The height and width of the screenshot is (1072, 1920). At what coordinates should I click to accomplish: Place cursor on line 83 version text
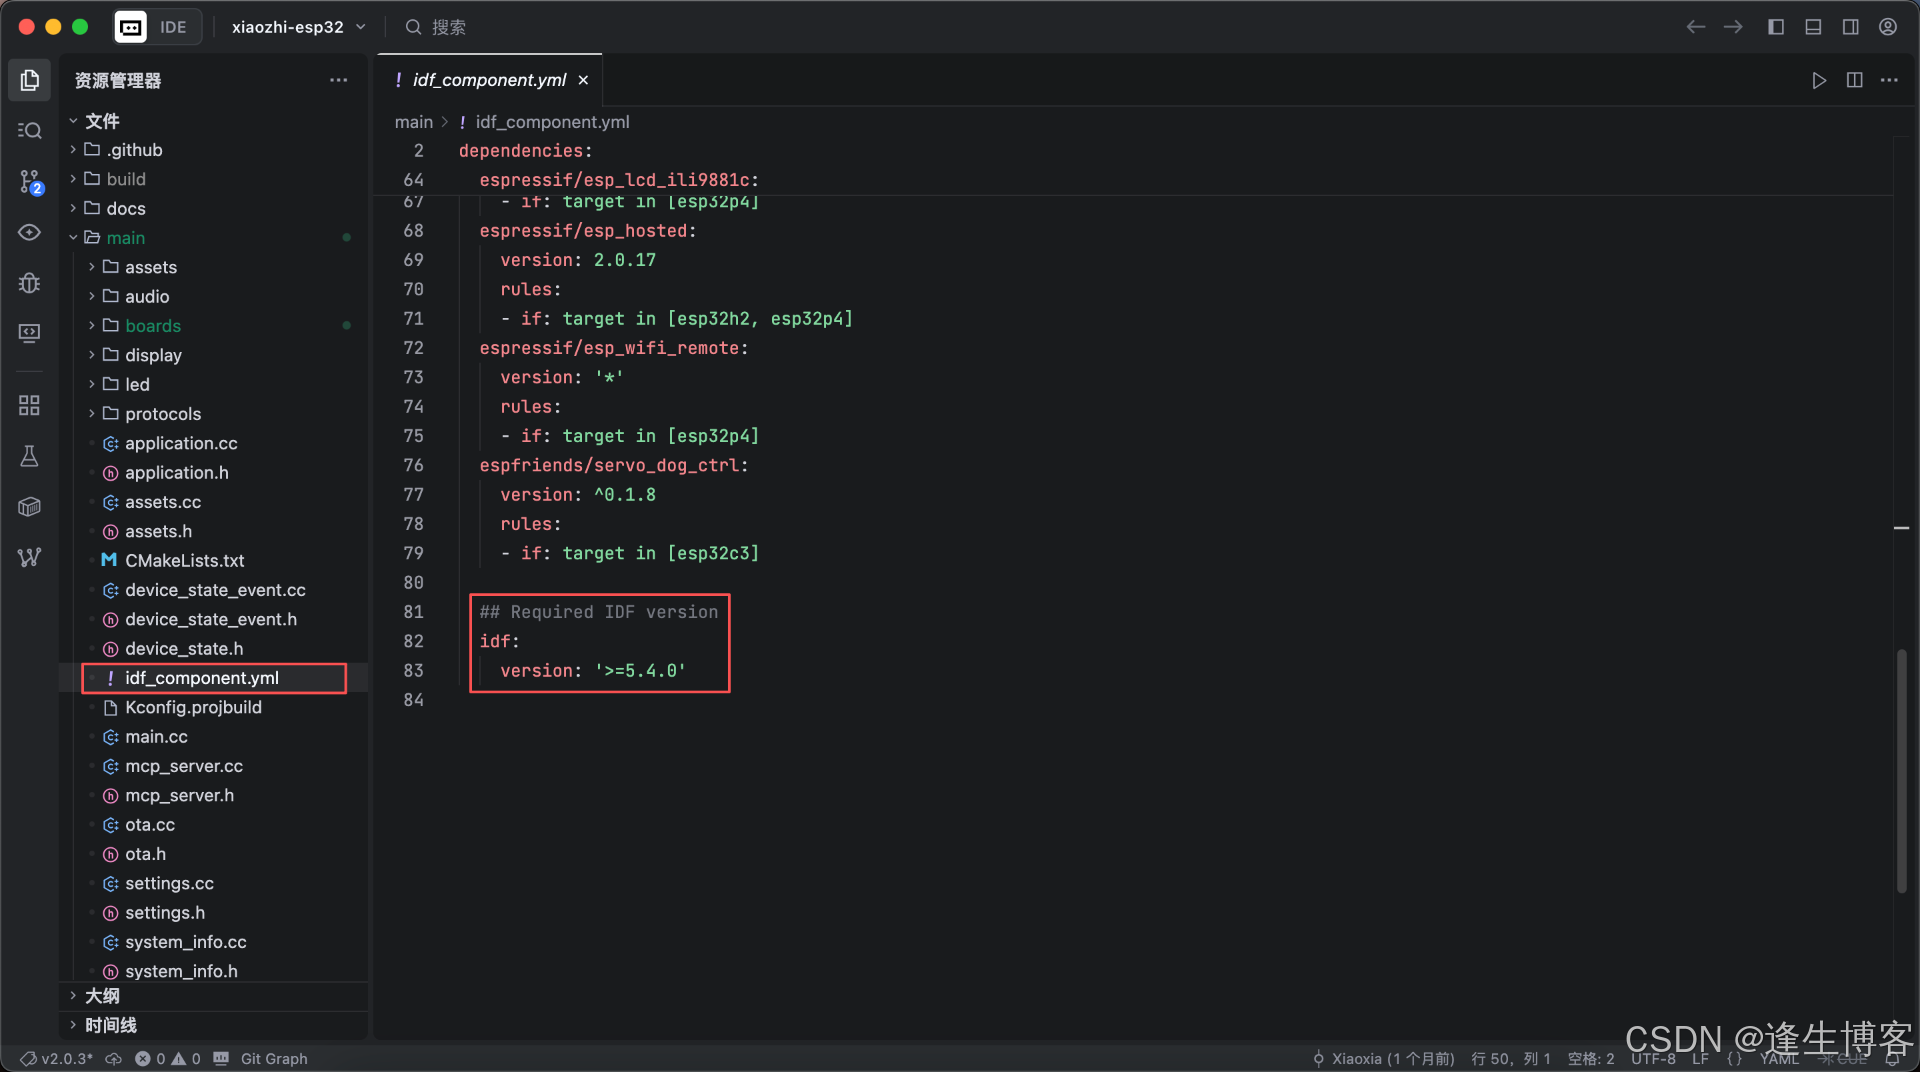point(593,671)
